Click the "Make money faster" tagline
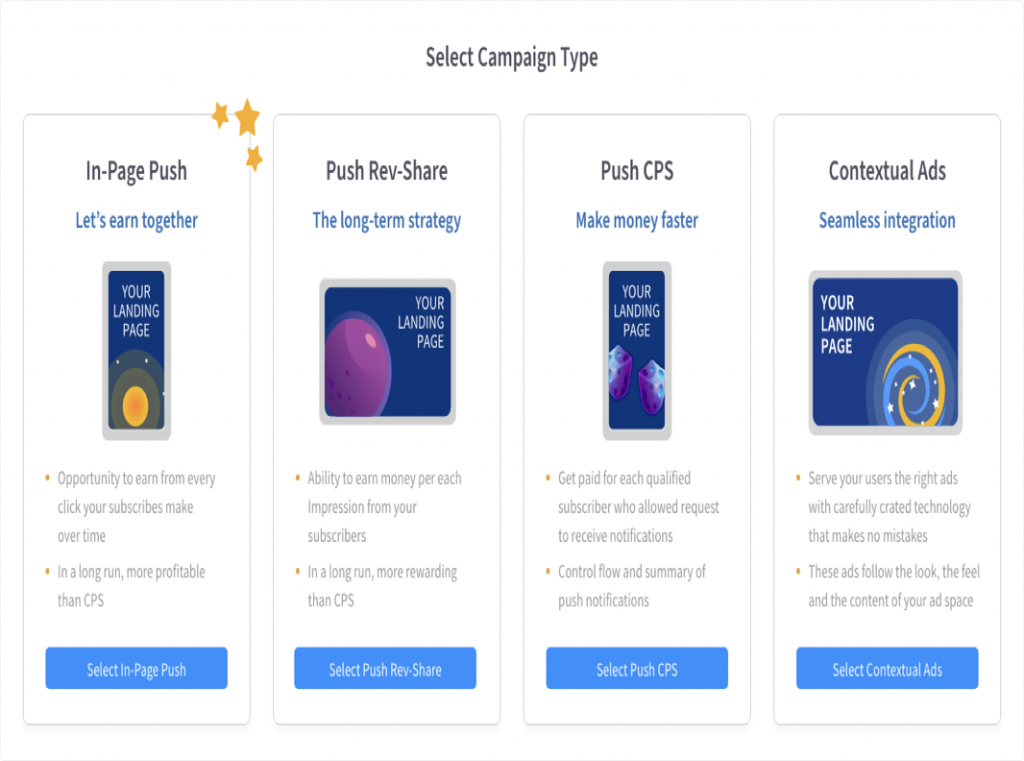 [x=637, y=220]
